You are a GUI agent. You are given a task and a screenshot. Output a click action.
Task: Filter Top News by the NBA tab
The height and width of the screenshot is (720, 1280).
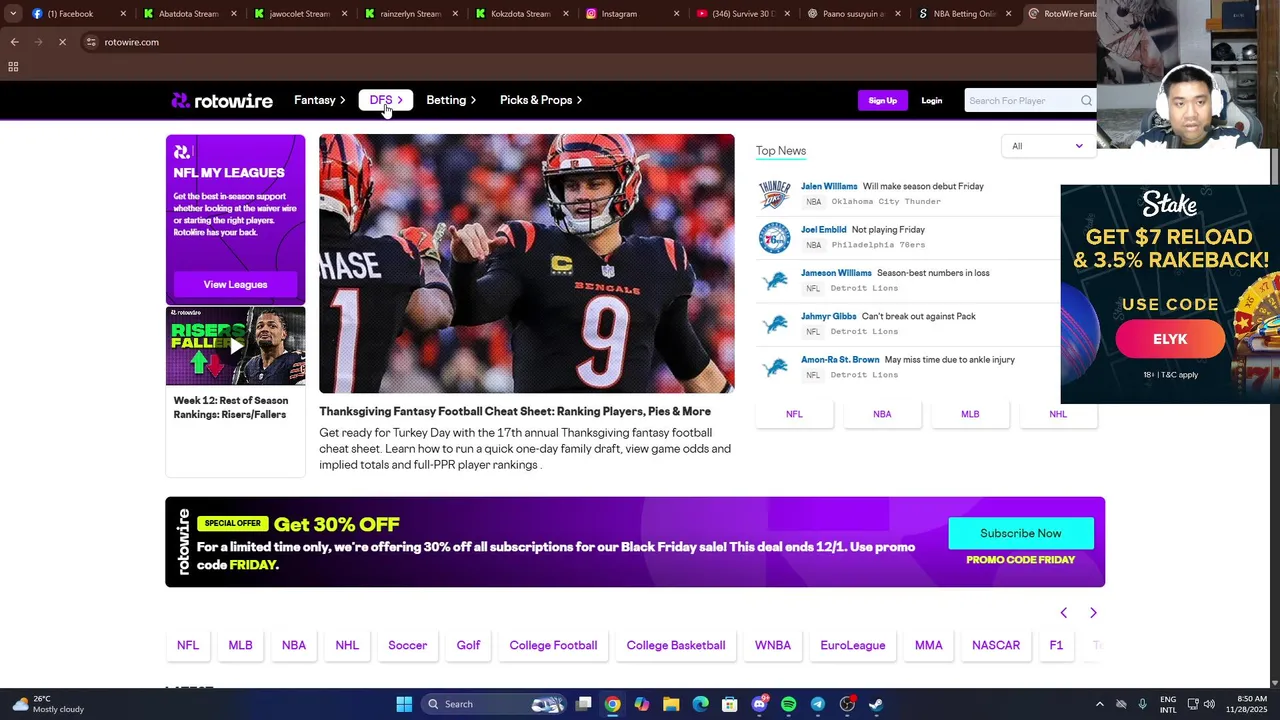pos(882,414)
